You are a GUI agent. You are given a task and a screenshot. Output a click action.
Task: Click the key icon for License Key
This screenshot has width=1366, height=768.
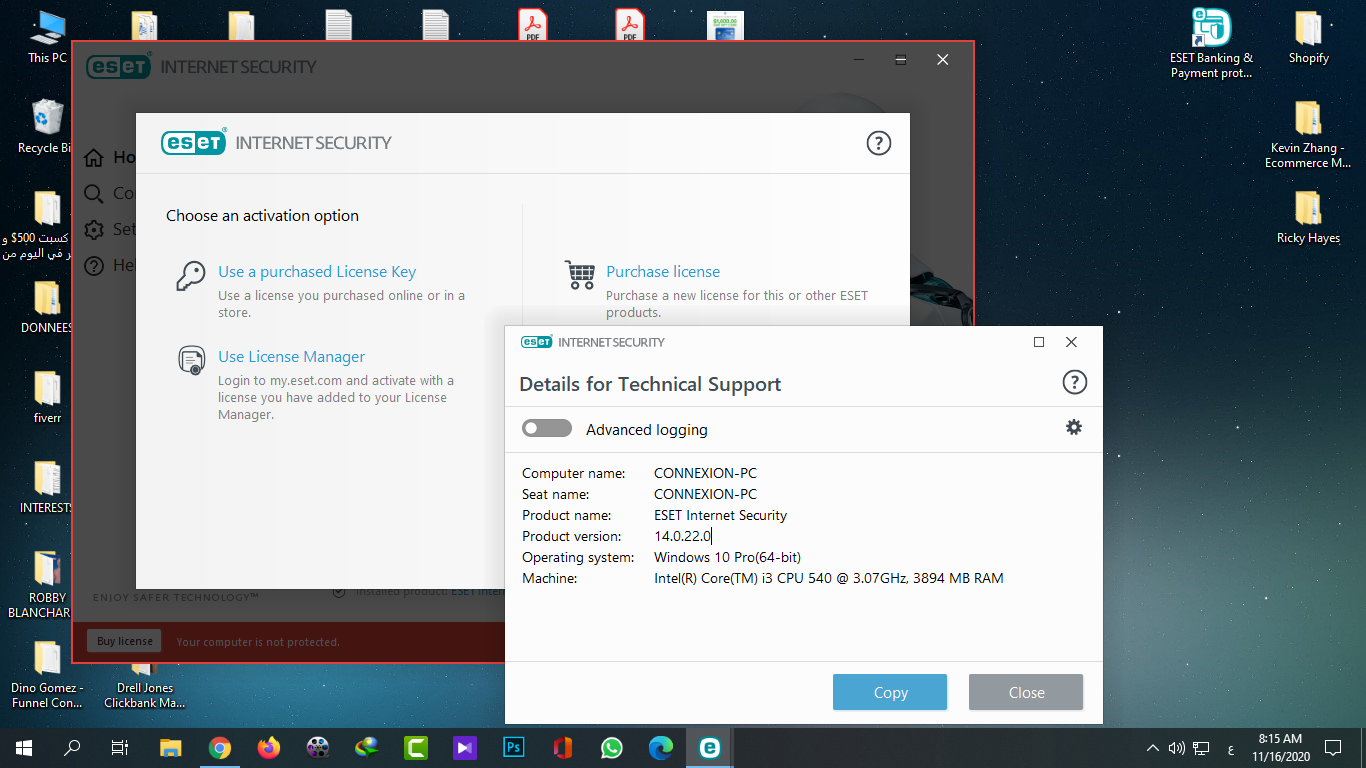point(190,276)
